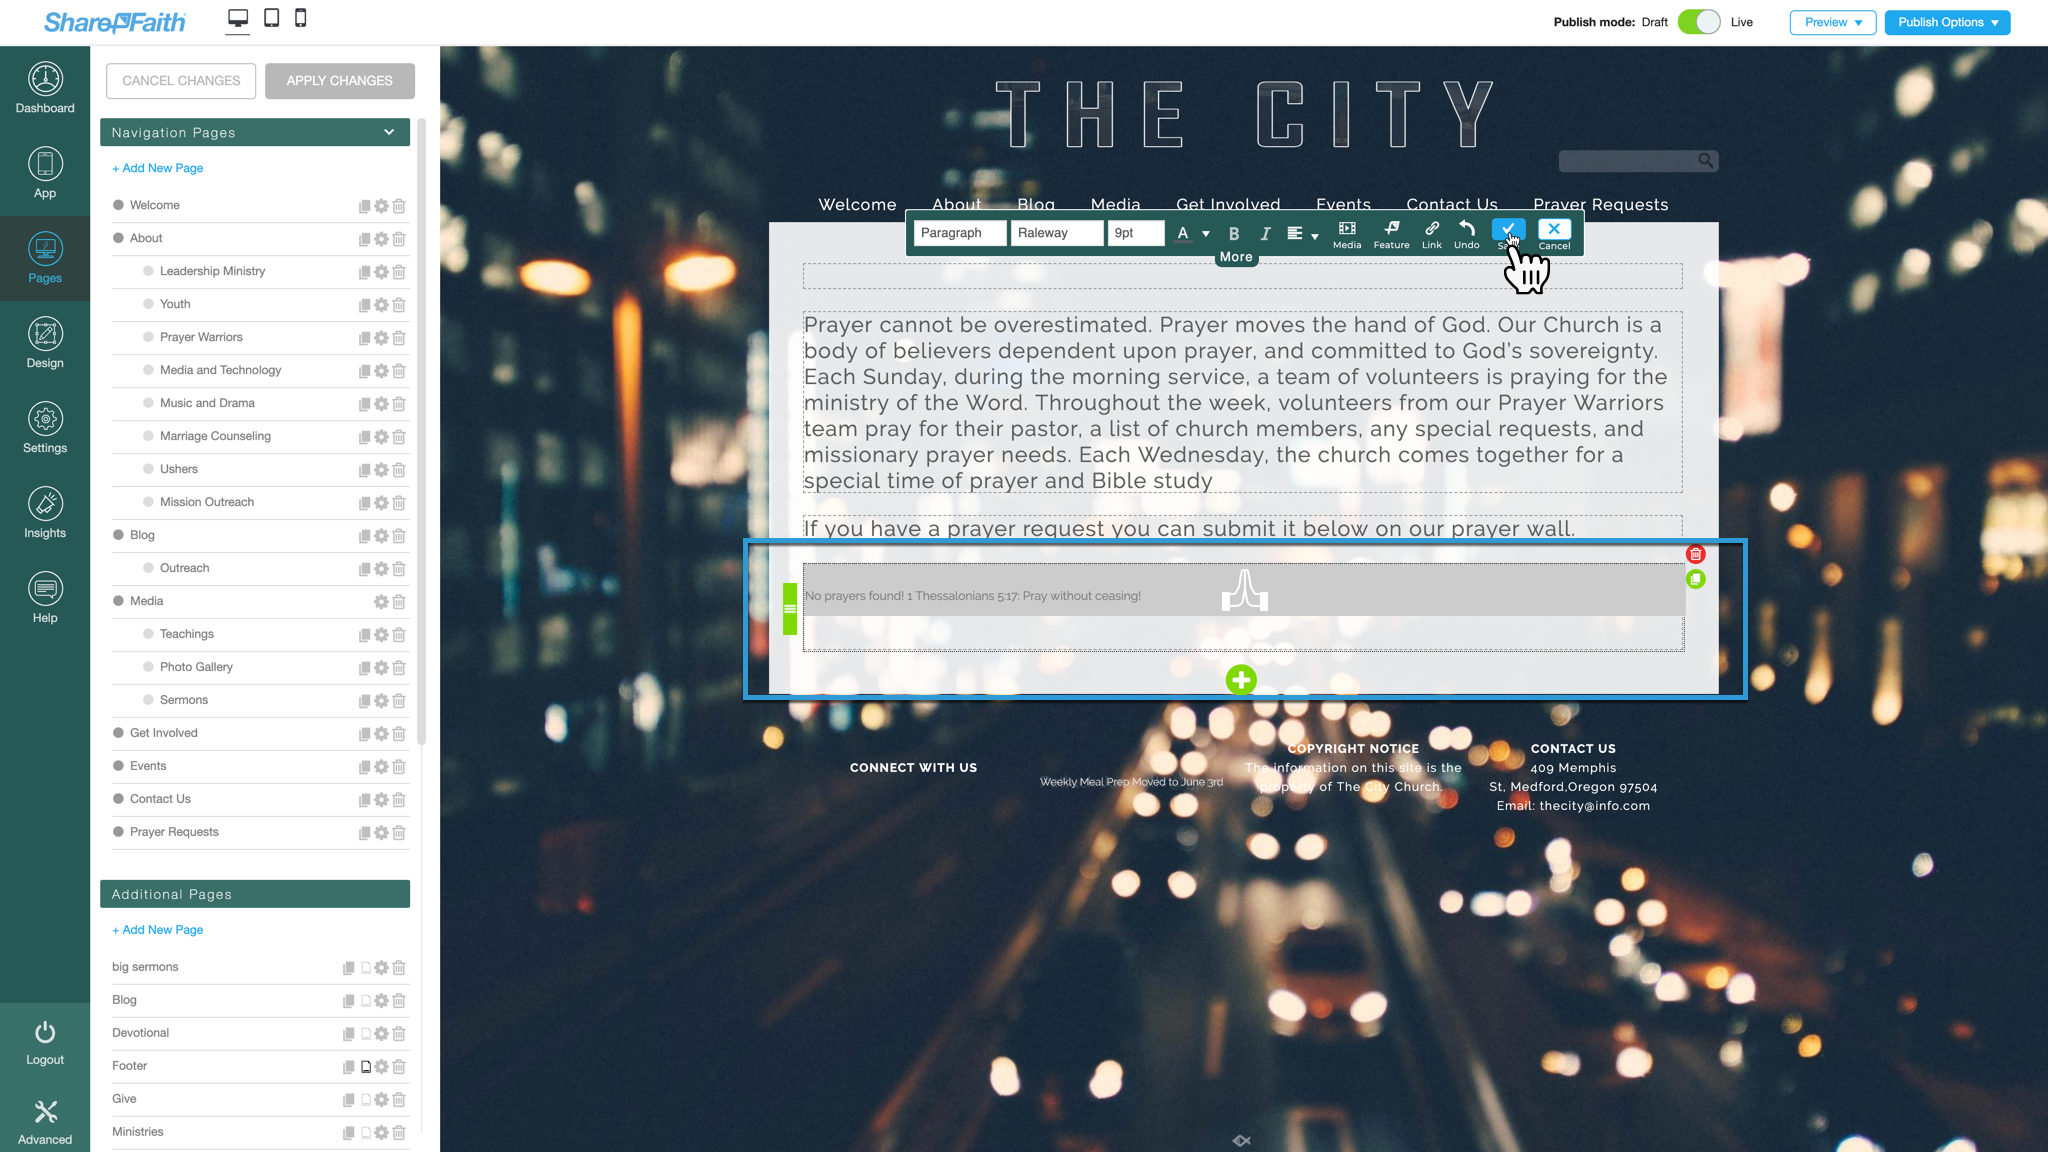Go to Prayer Requests in site navigation

click(x=1600, y=205)
